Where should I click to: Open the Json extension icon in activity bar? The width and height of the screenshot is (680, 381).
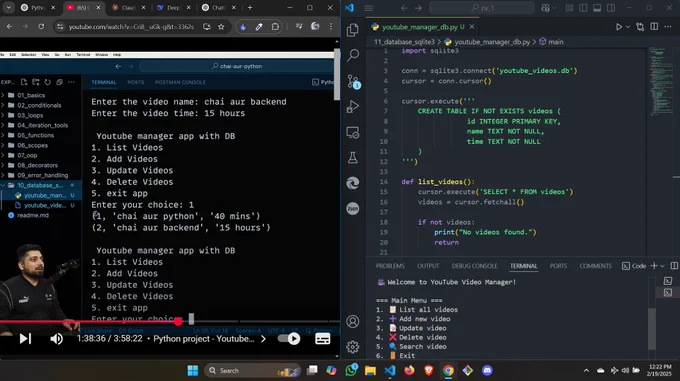[353, 208]
